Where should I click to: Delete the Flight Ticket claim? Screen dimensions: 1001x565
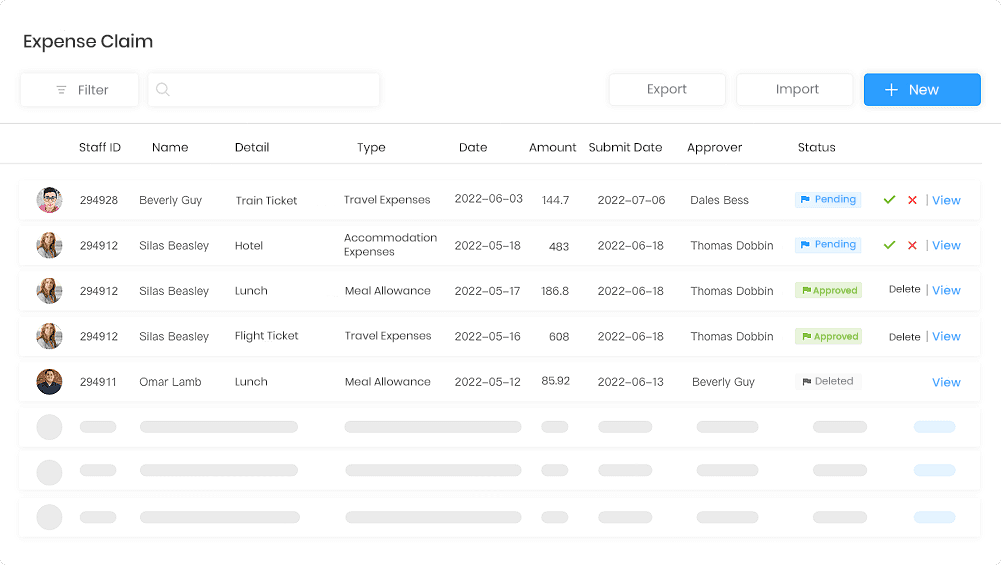pyautogui.click(x=904, y=337)
